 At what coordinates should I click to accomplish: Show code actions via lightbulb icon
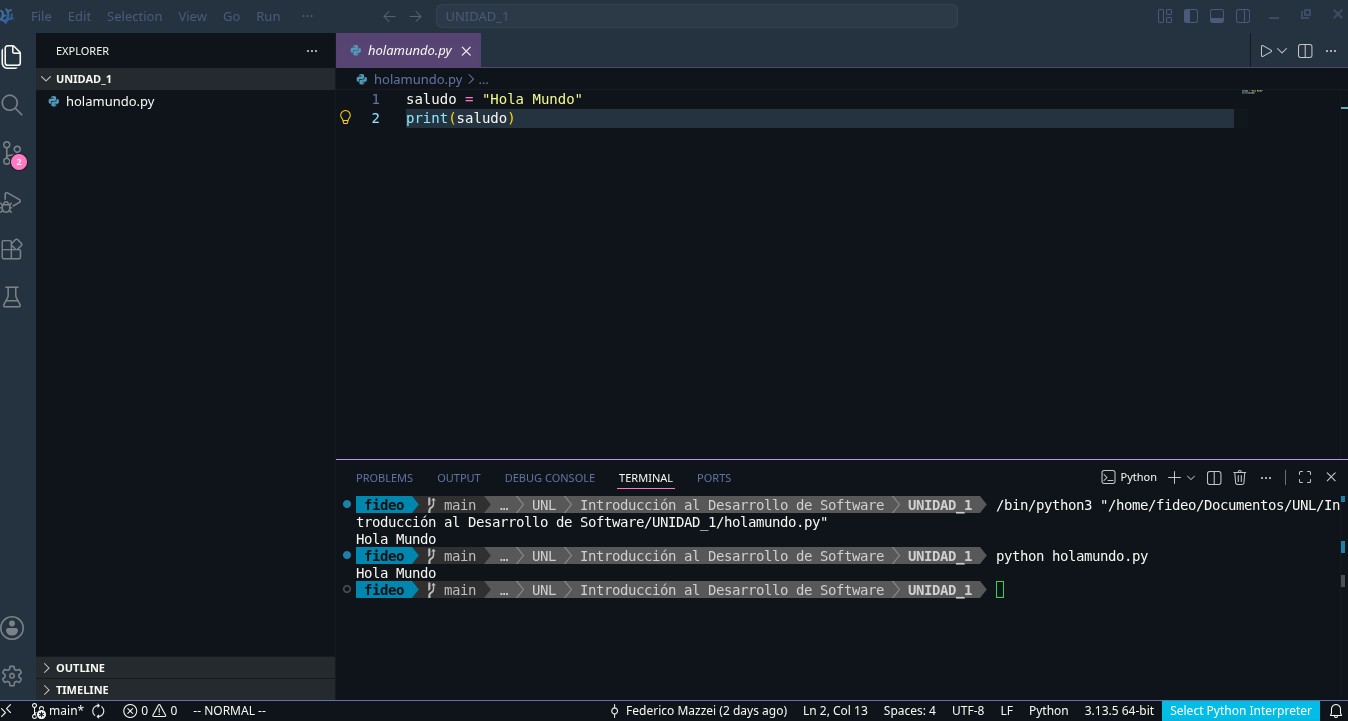pos(346,118)
